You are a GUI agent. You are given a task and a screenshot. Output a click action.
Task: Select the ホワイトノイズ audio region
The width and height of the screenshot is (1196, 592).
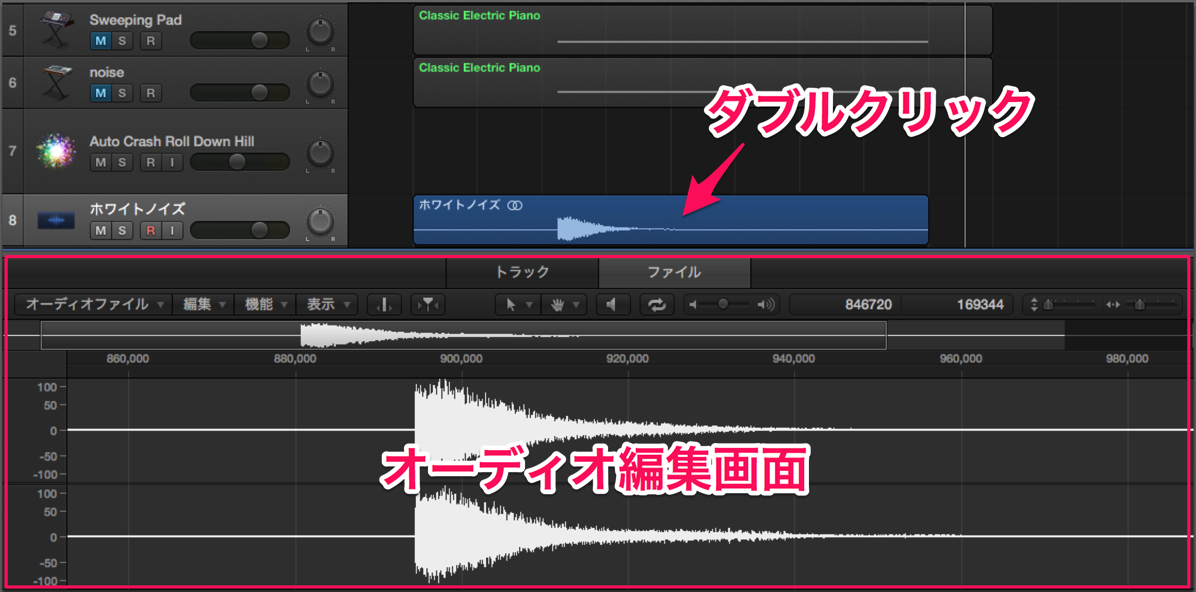670,220
